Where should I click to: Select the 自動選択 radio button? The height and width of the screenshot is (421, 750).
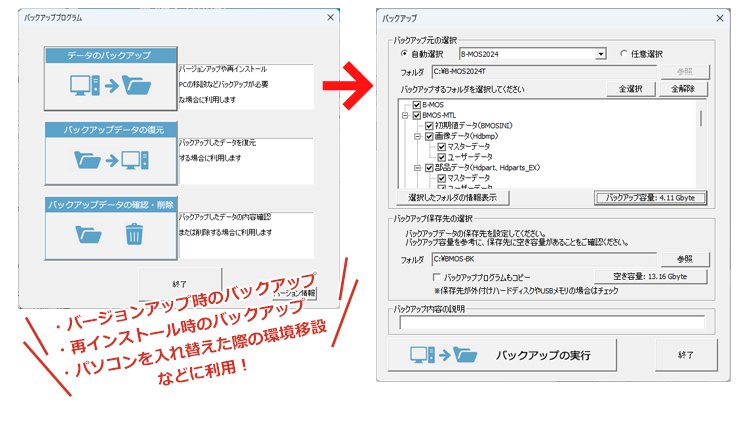click(404, 54)
